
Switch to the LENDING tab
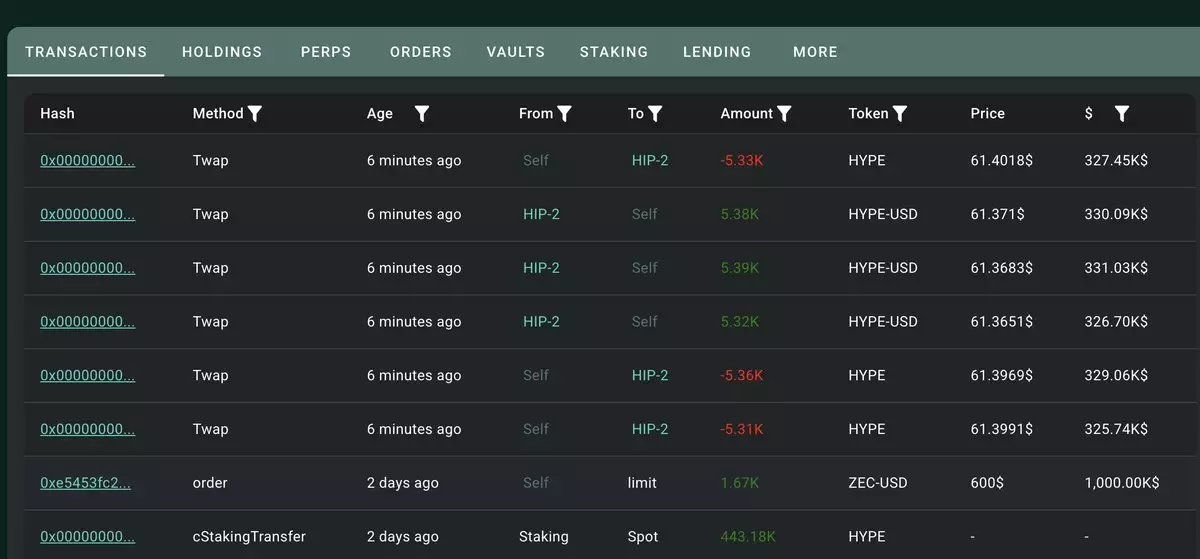[717, 52]
